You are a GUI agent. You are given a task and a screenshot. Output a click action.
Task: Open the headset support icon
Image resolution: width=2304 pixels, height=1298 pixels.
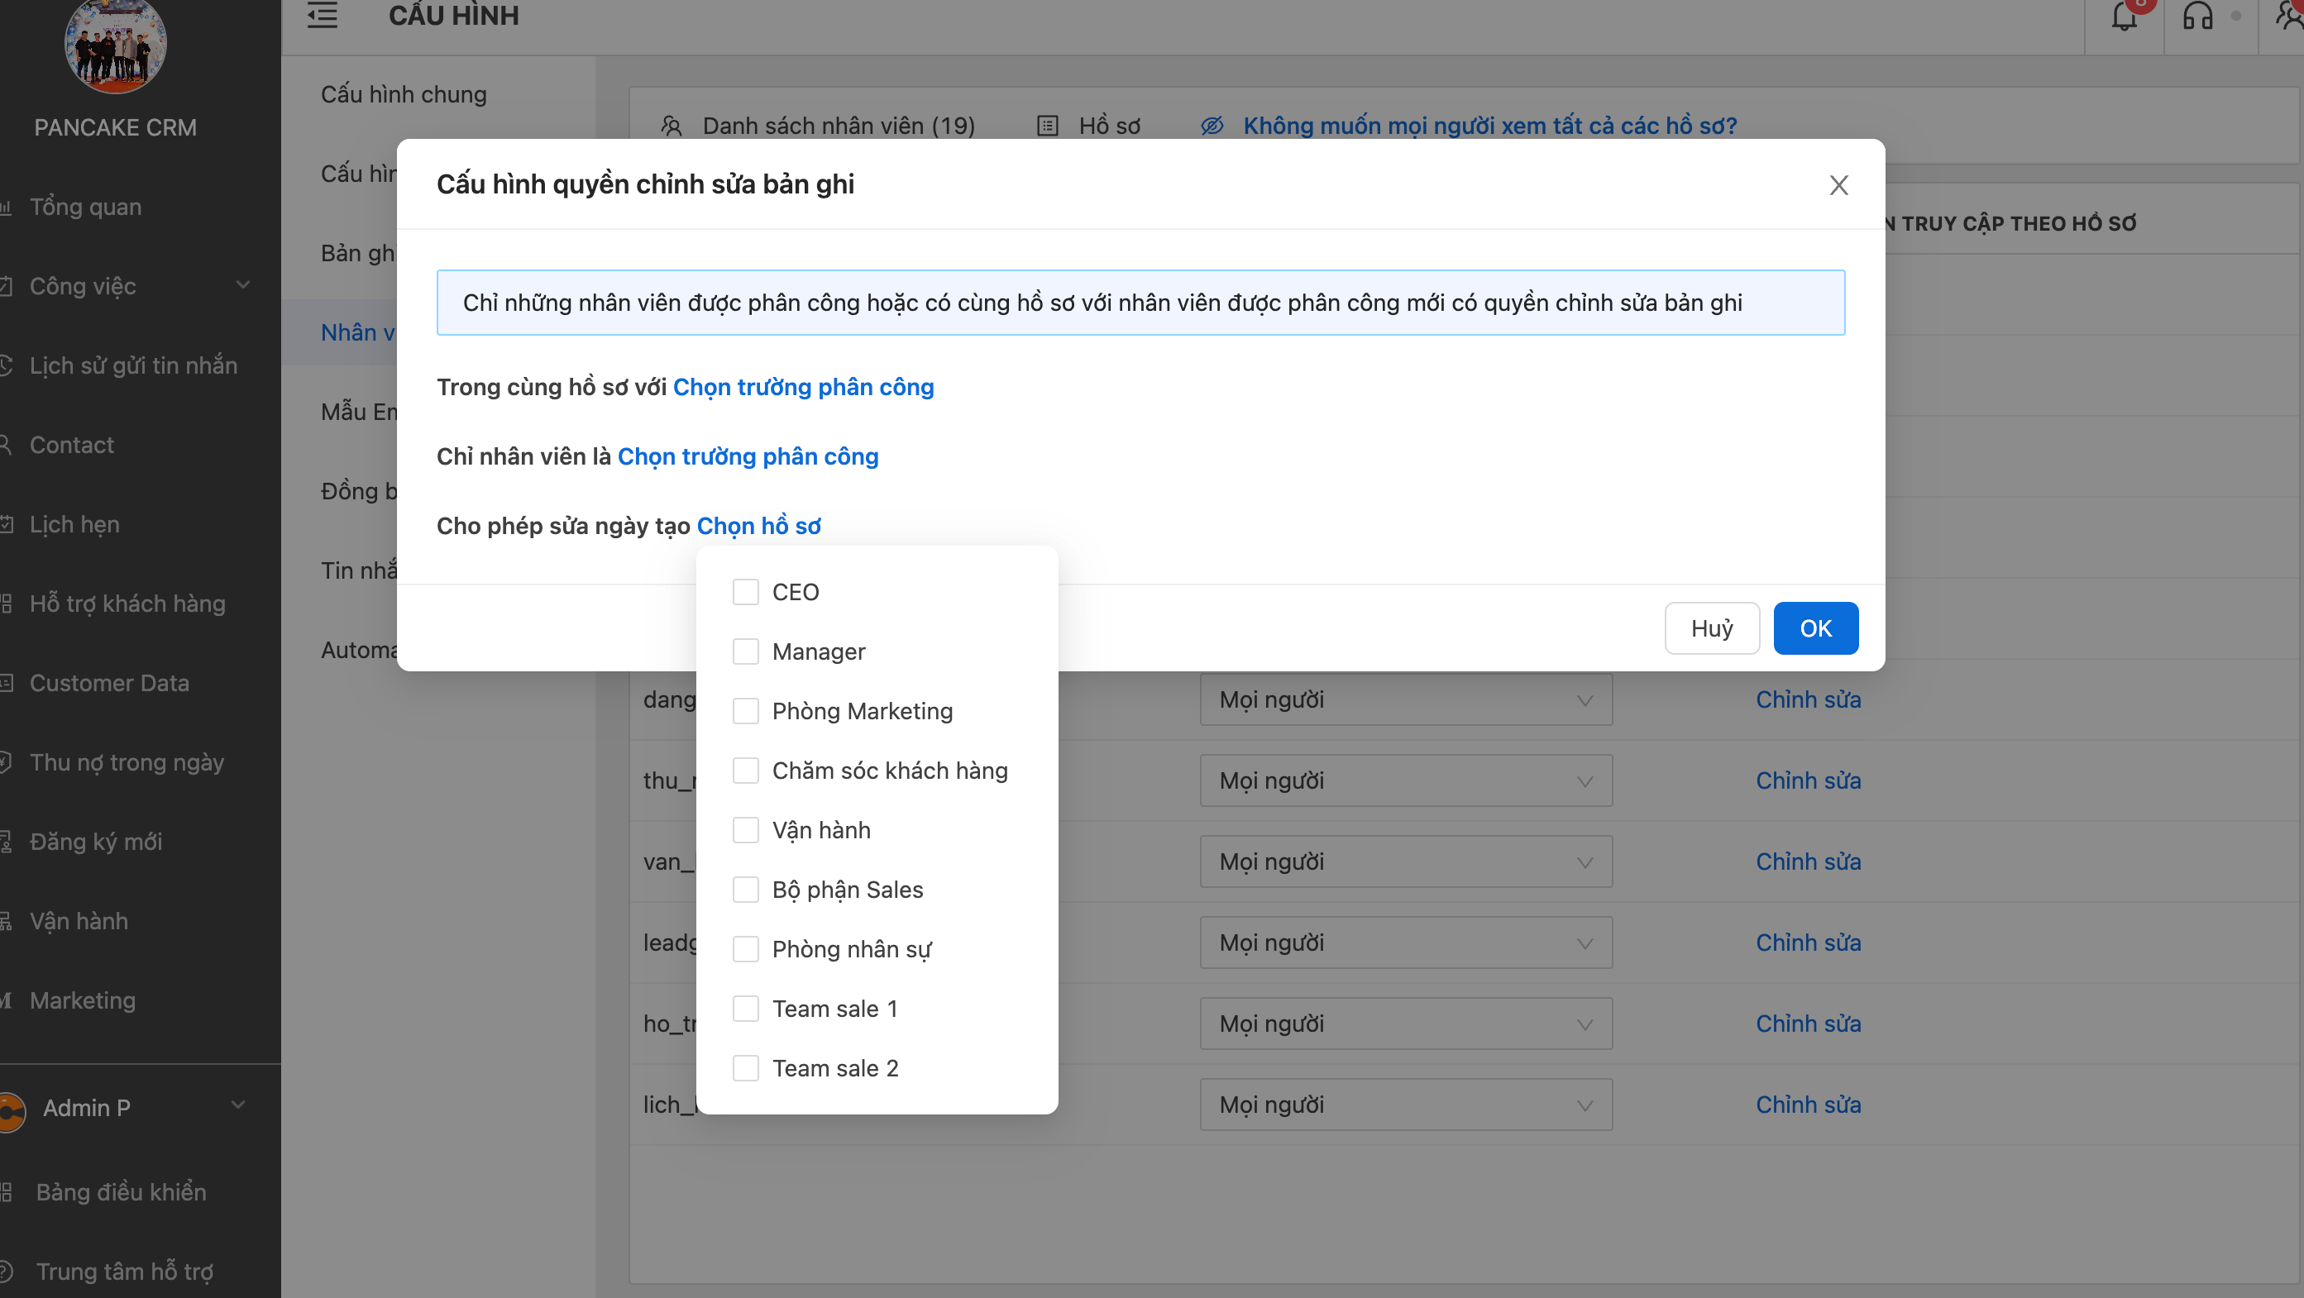pyautogui.click(x=2197, y=17)
